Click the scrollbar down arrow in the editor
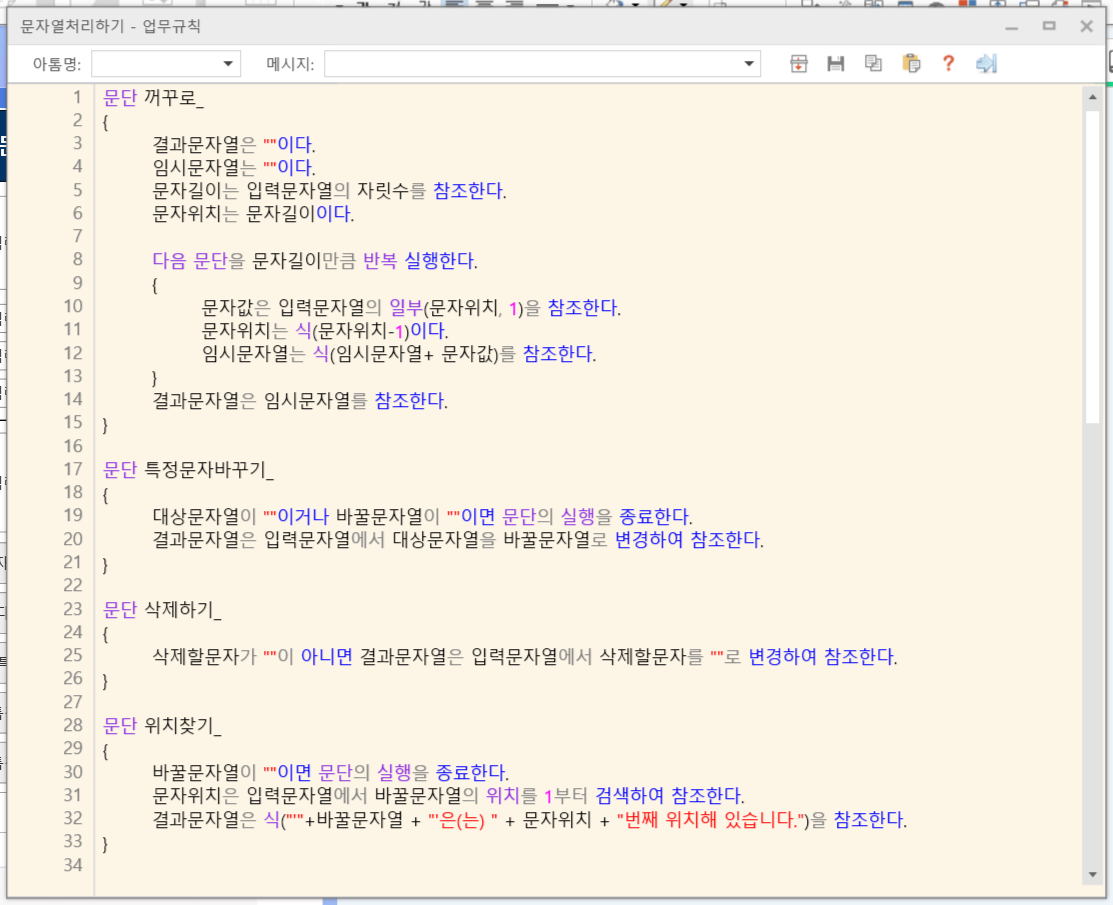 pyautogui.click(x=1092, y=874)
